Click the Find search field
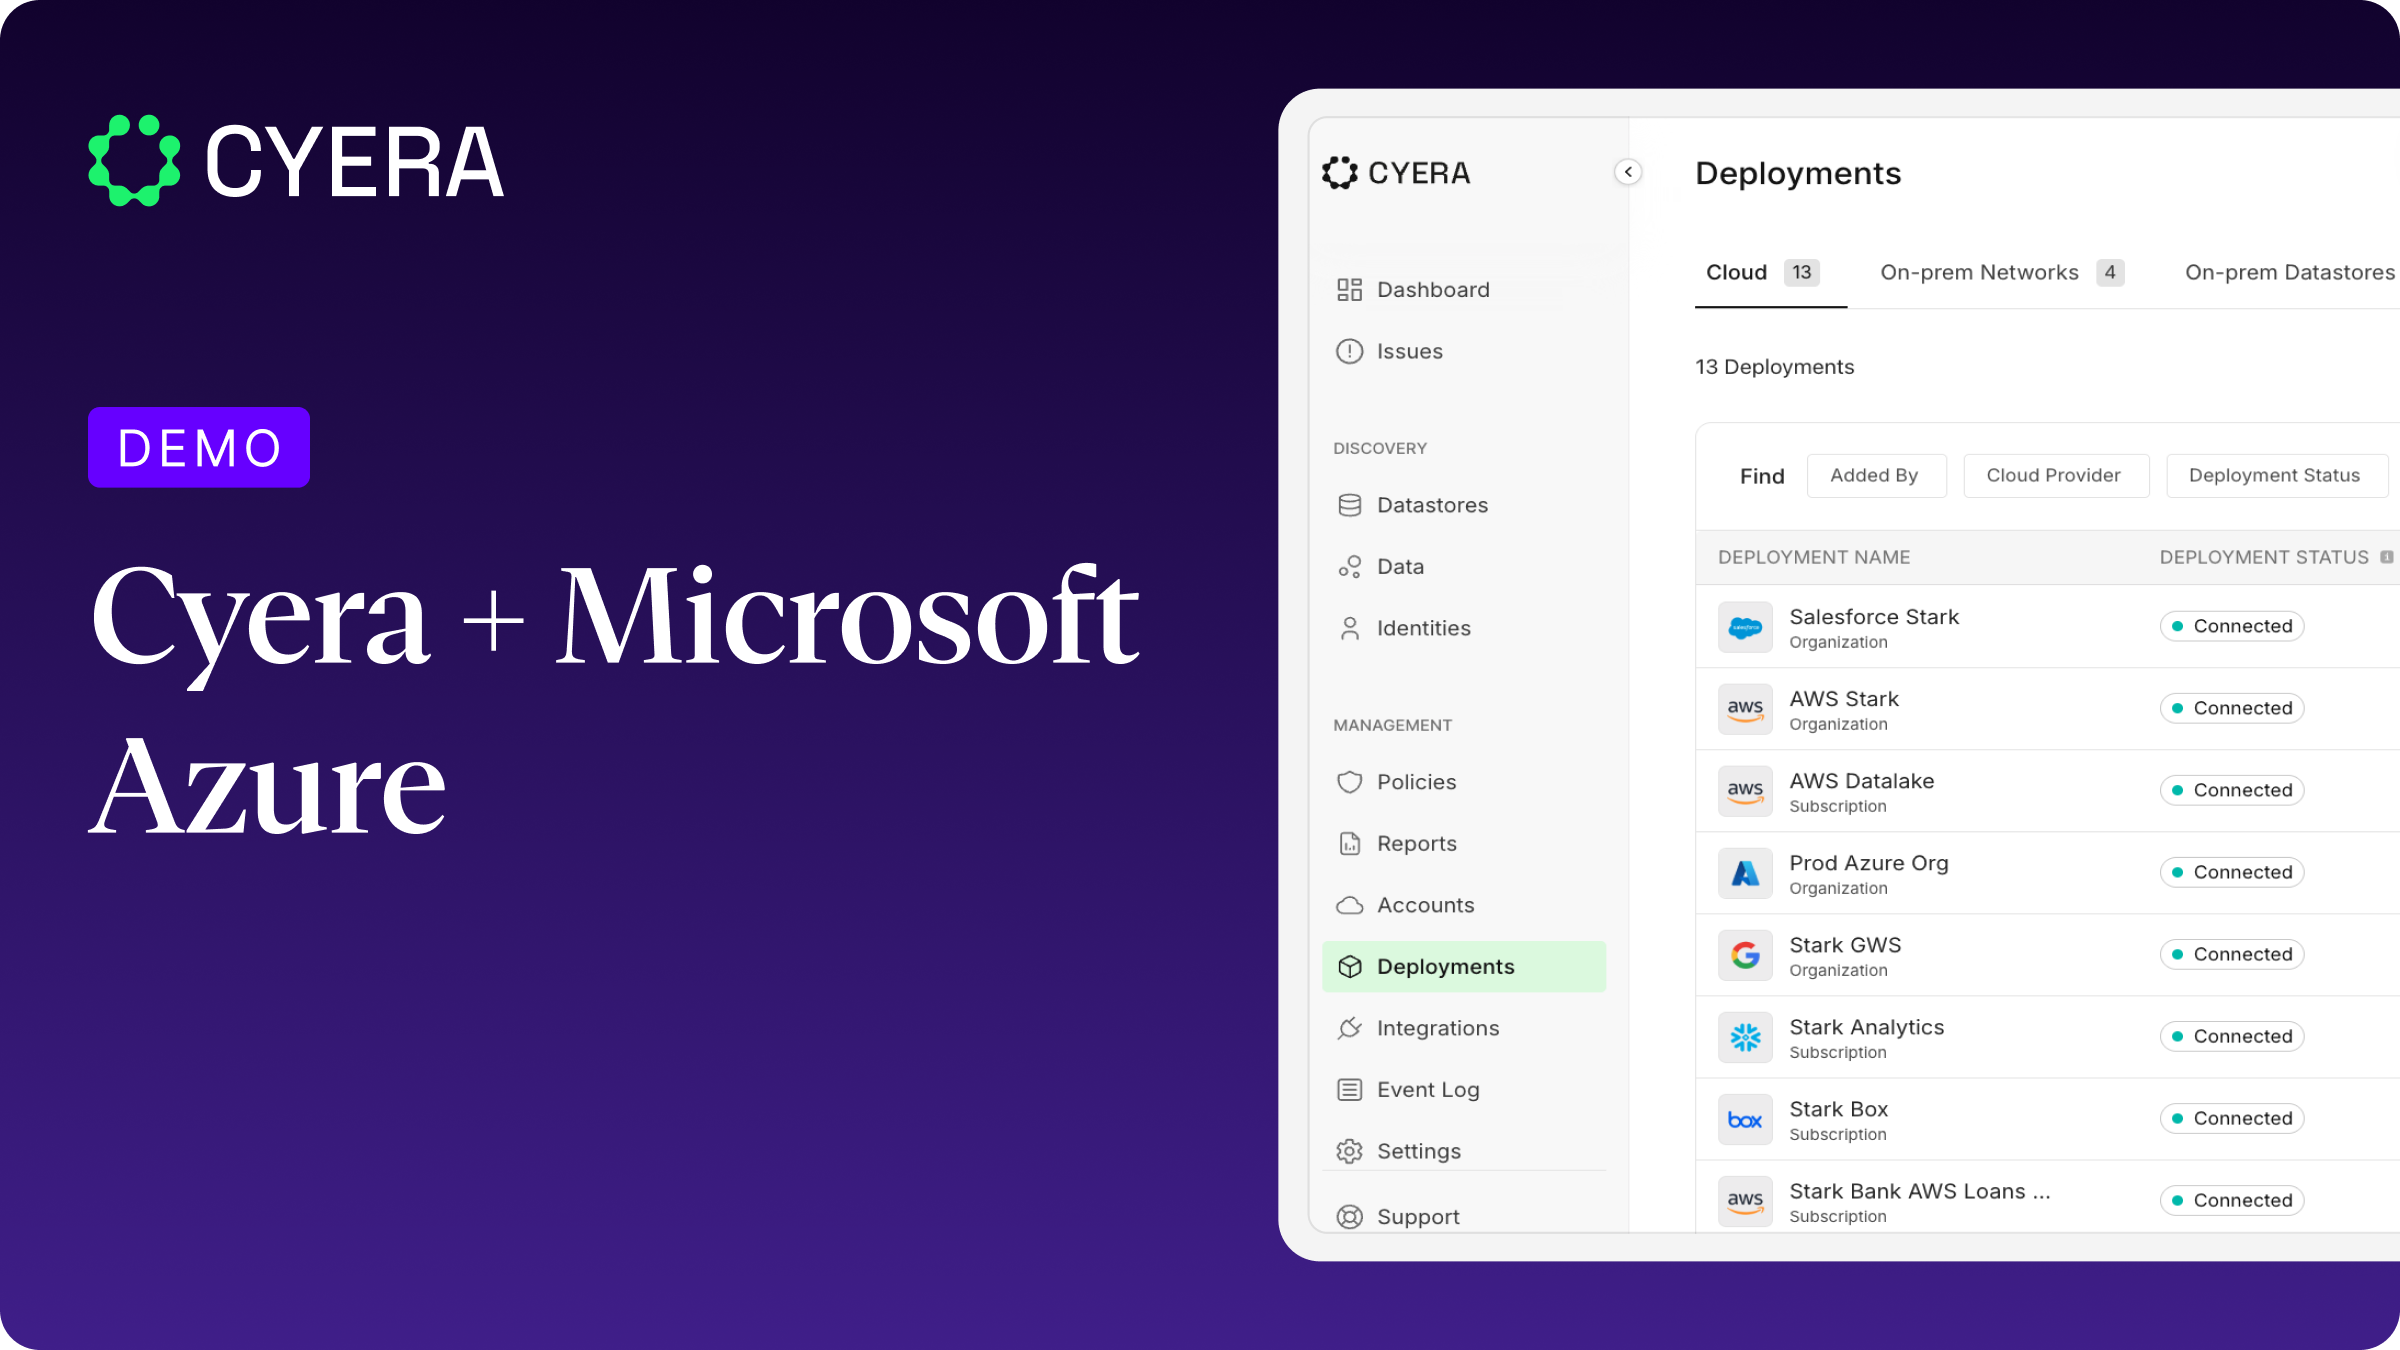Screen dimensions: 2400x1350 point(1761,475)
